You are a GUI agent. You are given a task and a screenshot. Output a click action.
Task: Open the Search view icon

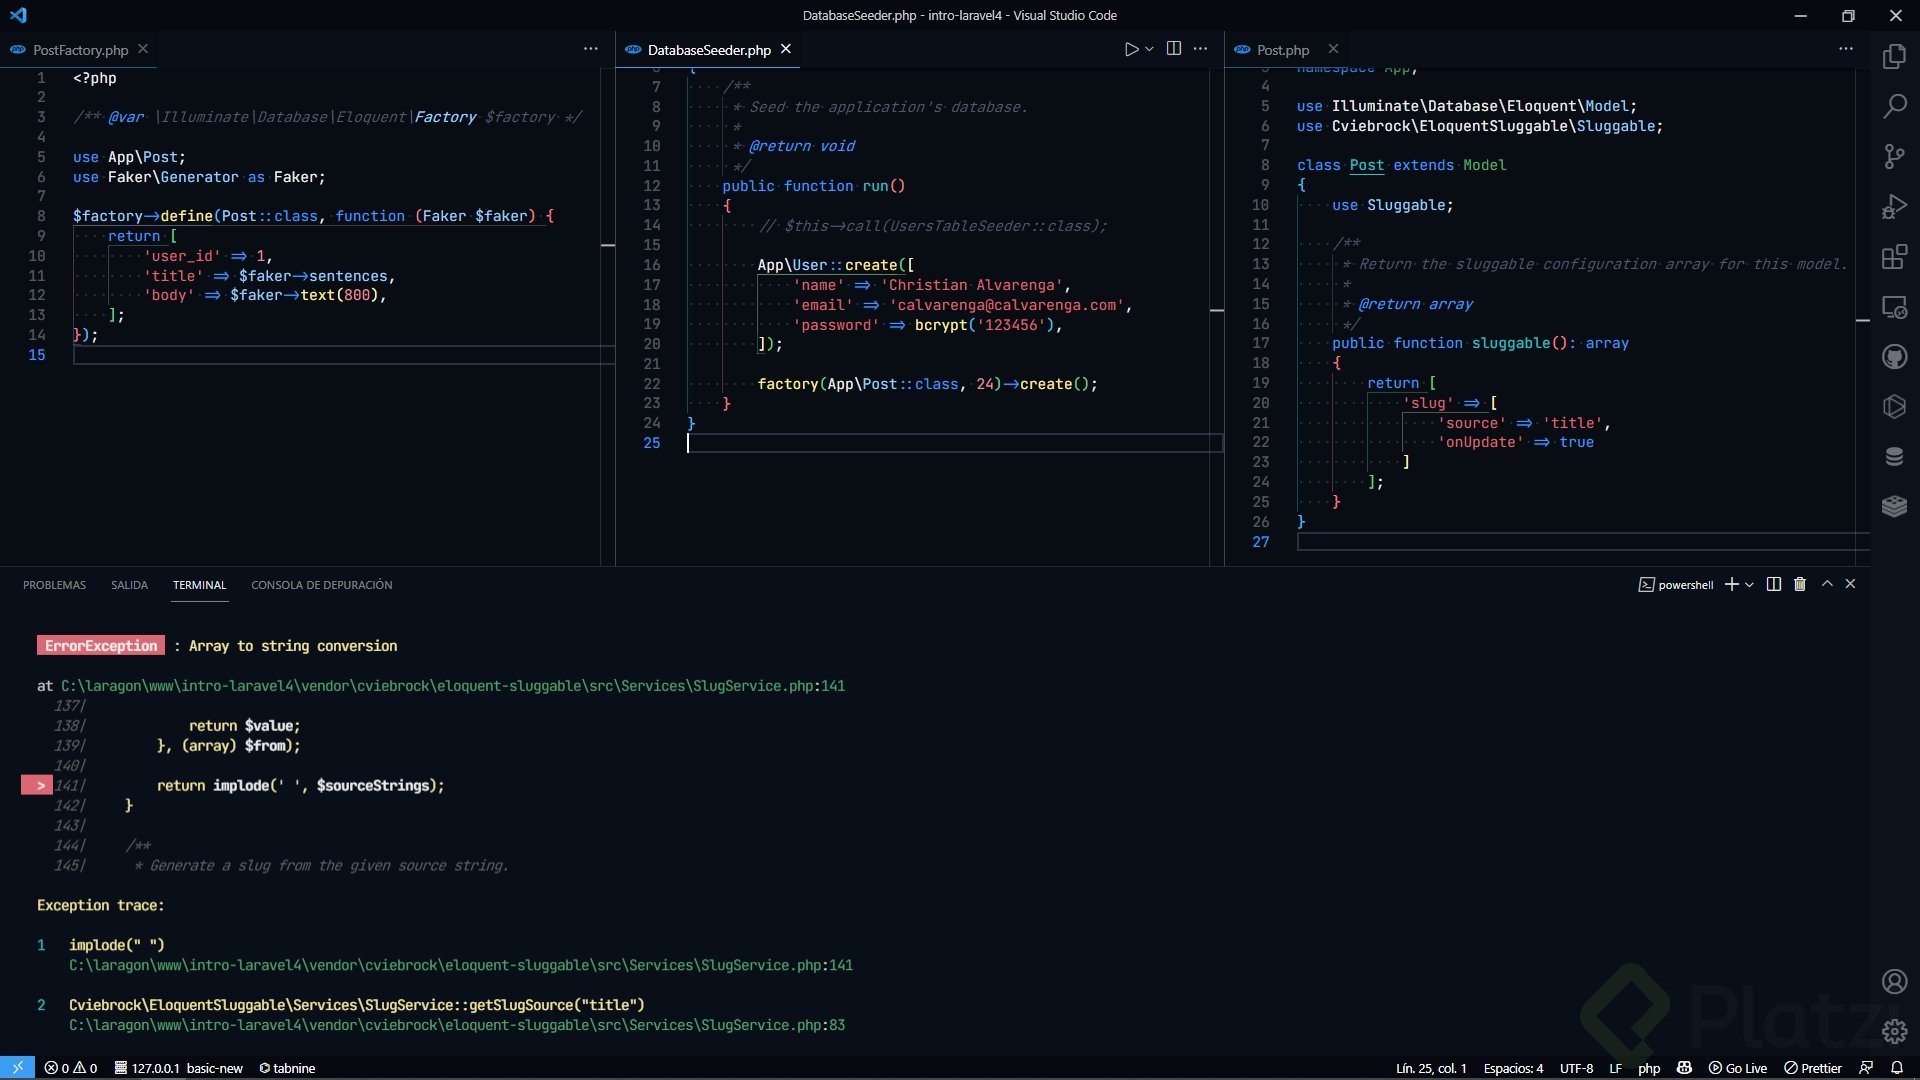click(1894, 106)
